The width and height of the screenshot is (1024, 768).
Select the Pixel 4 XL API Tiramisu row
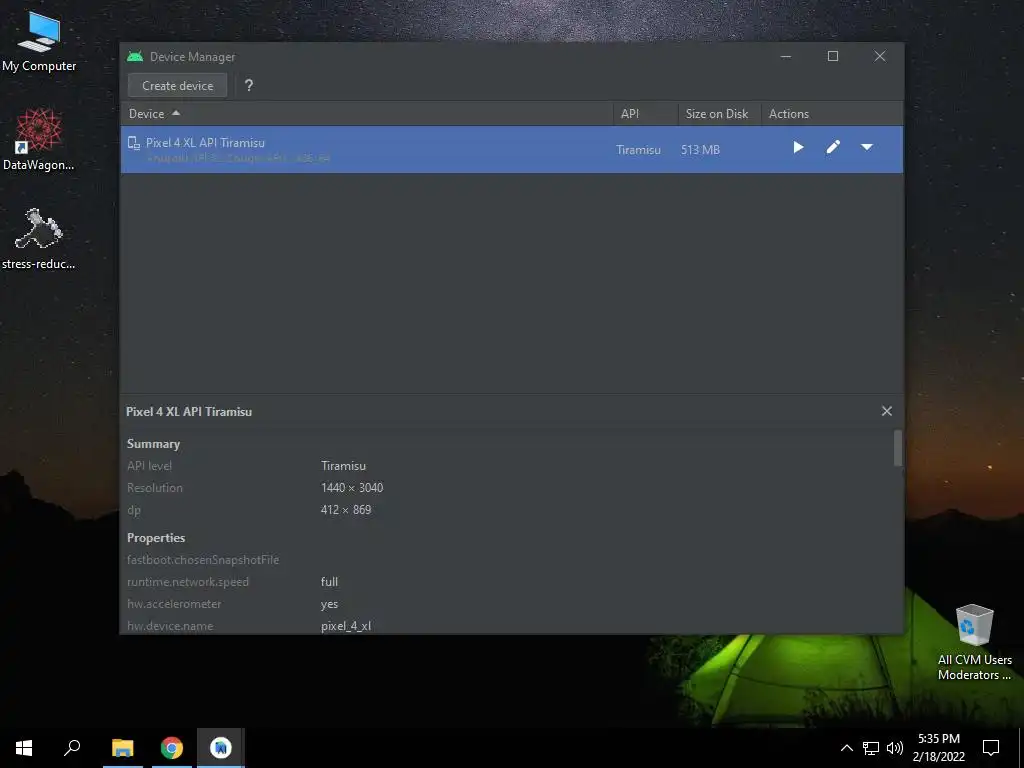[x=512, y=150]
